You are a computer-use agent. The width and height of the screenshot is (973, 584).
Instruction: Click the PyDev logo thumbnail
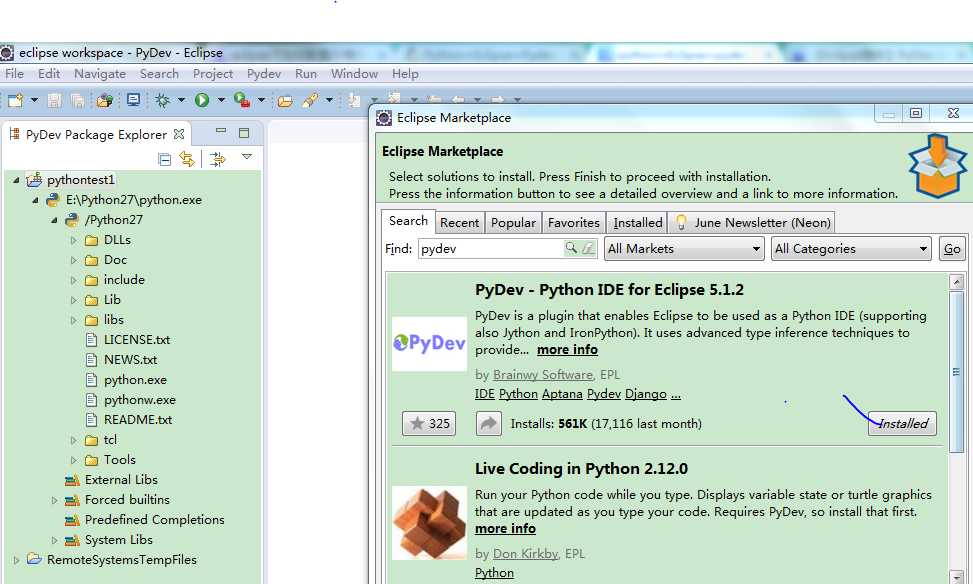[x=429, y=343]
